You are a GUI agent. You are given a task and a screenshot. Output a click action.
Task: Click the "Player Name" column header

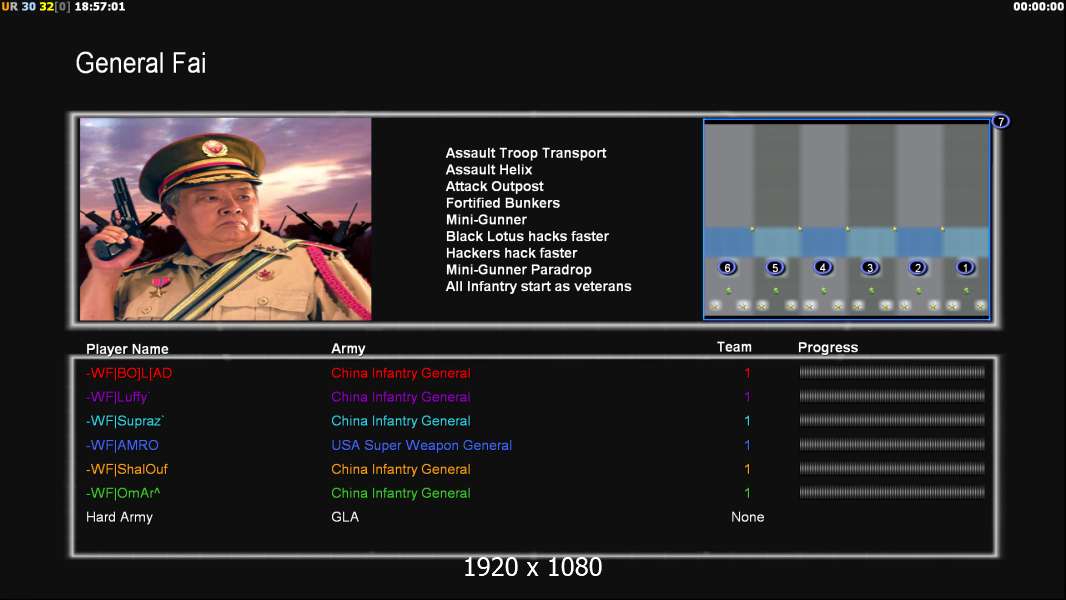[127, 349]
